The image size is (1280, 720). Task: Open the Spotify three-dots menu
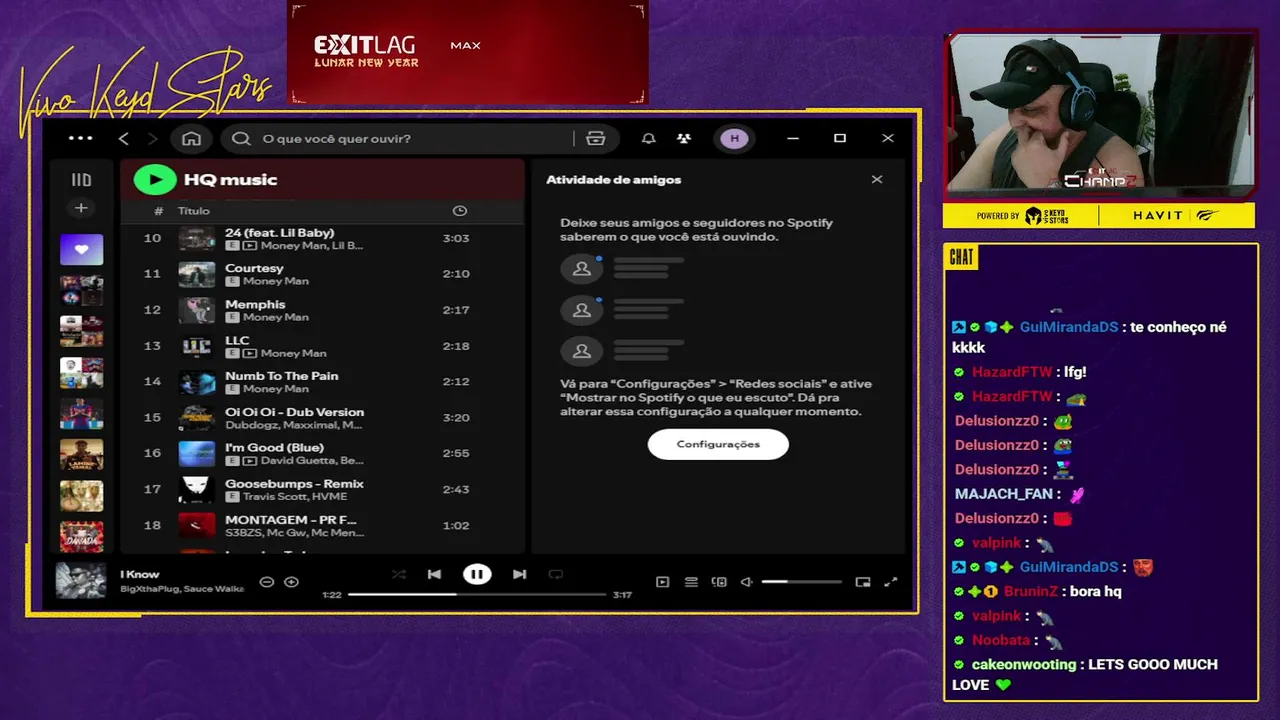click(80, 138)
